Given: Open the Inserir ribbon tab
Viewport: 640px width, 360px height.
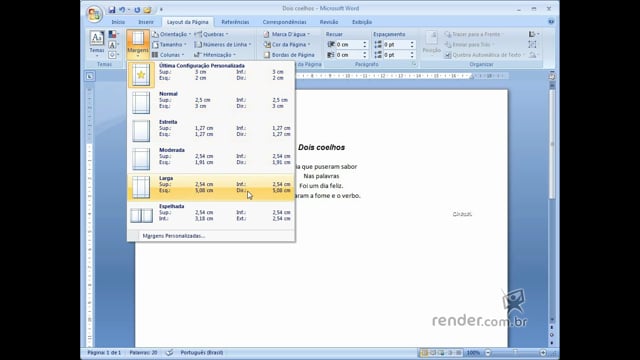Looking at the screenshot, I should [146, 22].
